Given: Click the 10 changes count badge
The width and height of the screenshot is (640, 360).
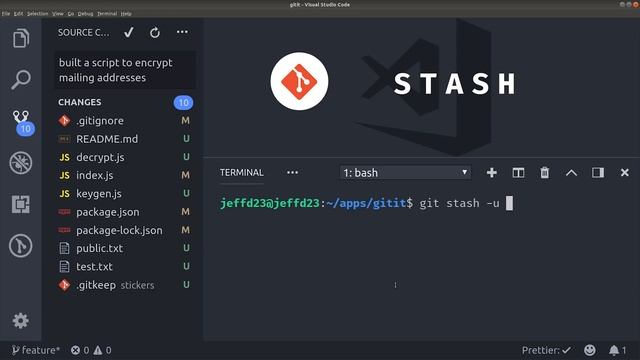Looking at the screenshot, I should click(x=183, y=102).
